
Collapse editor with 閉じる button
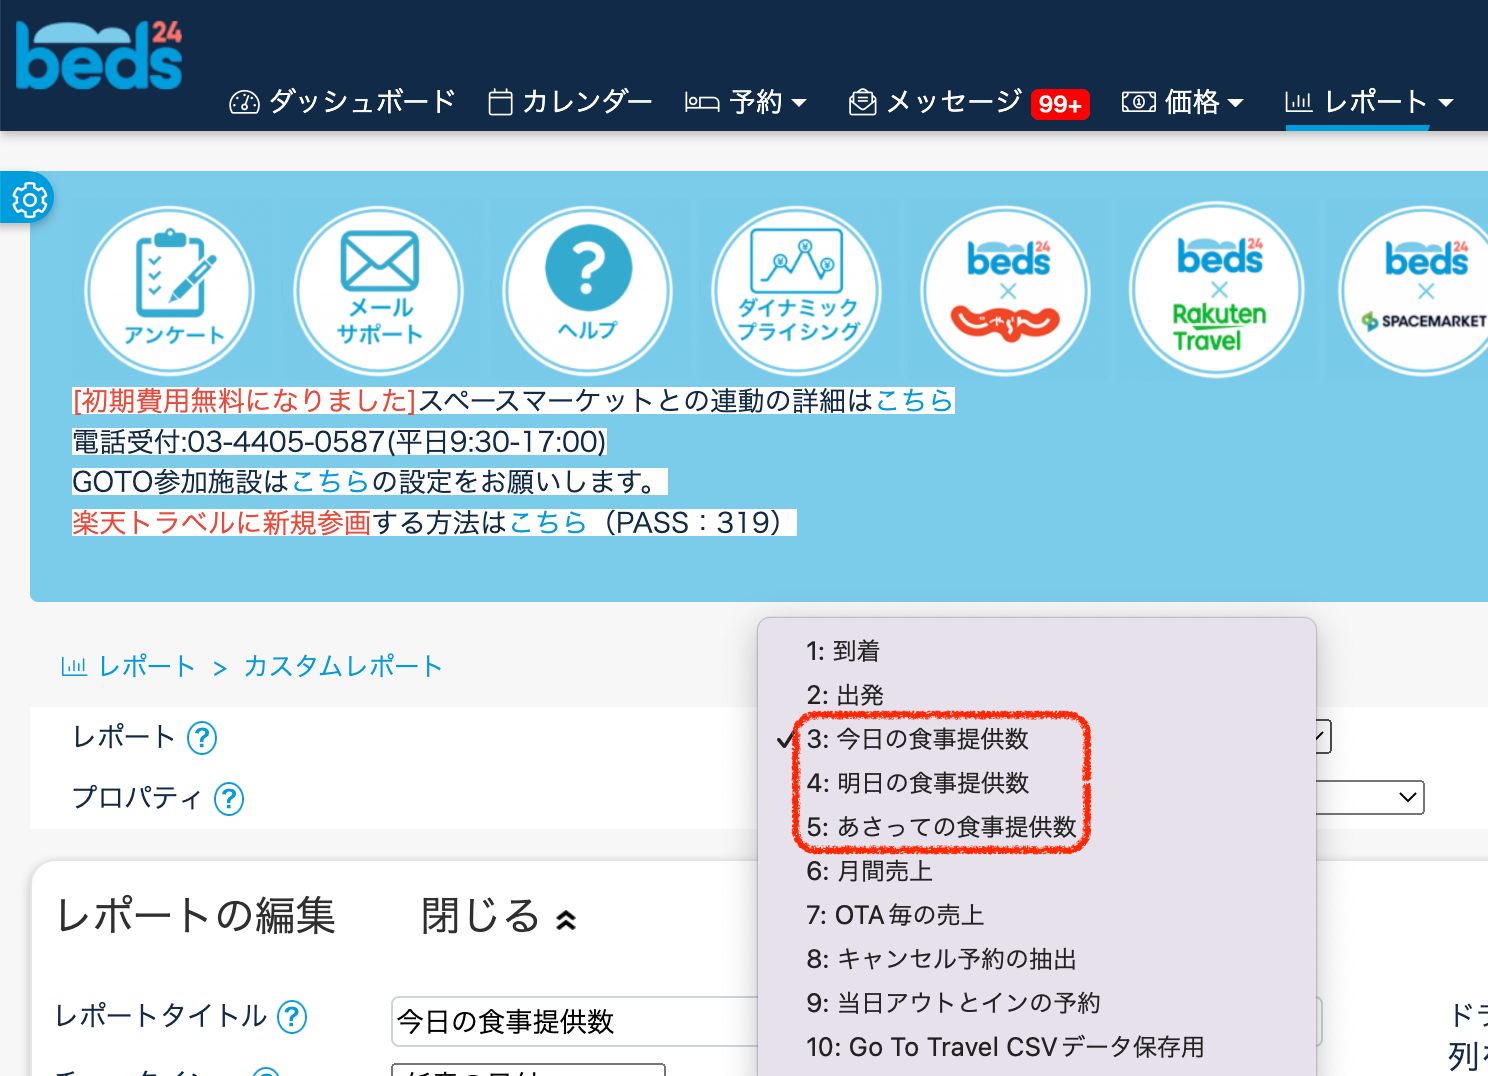pos(498,916)
